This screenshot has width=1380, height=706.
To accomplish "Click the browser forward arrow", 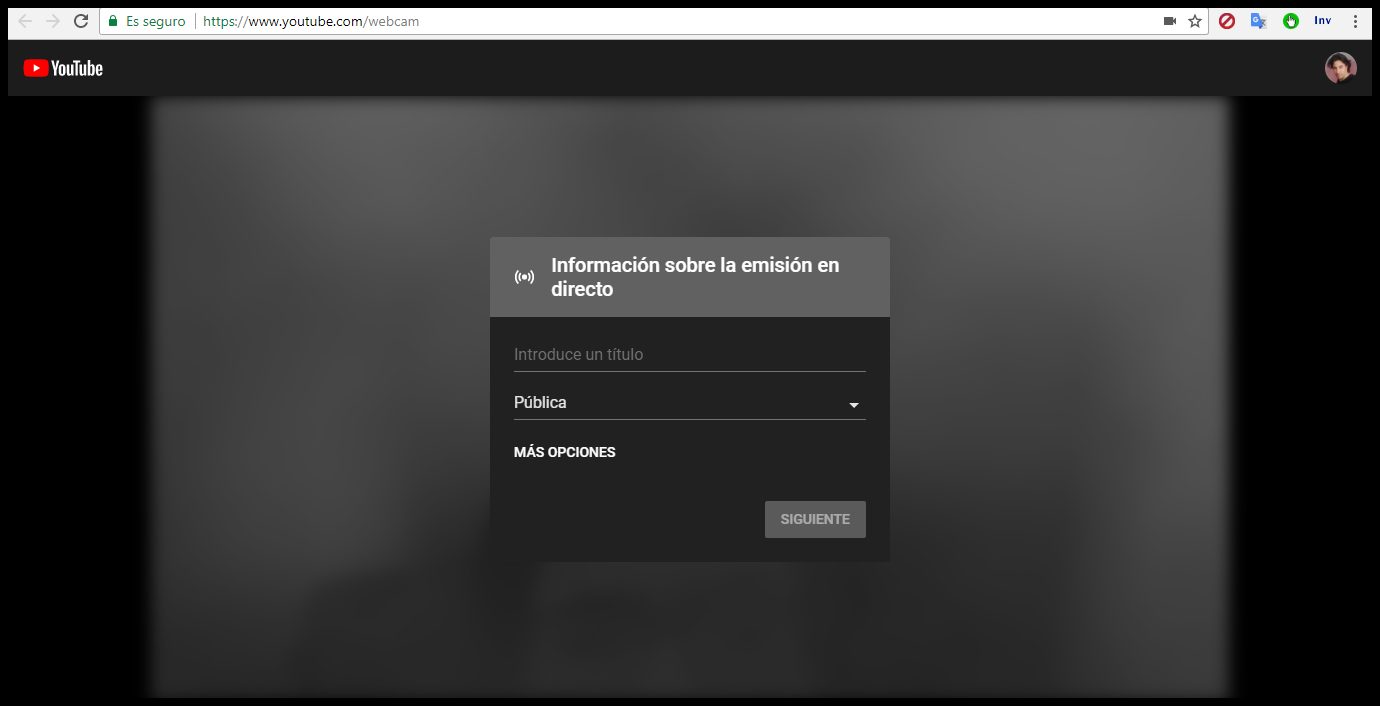I will coord(53,21).
